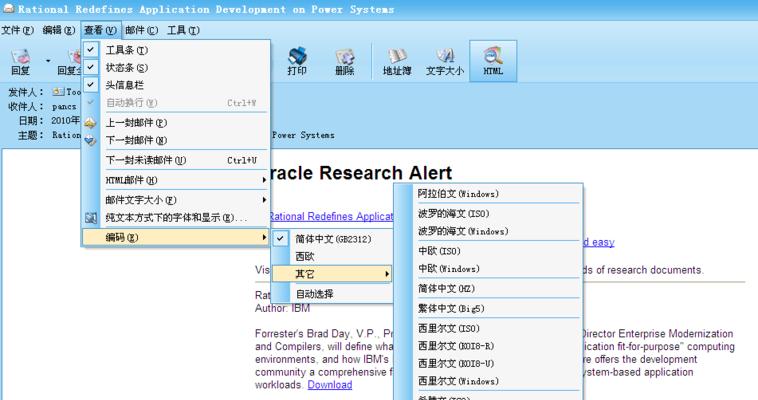Viewport: 758px width, 400px height.
Task: Open the Rational Redefines Applicat... link
Action: point(331,216)
